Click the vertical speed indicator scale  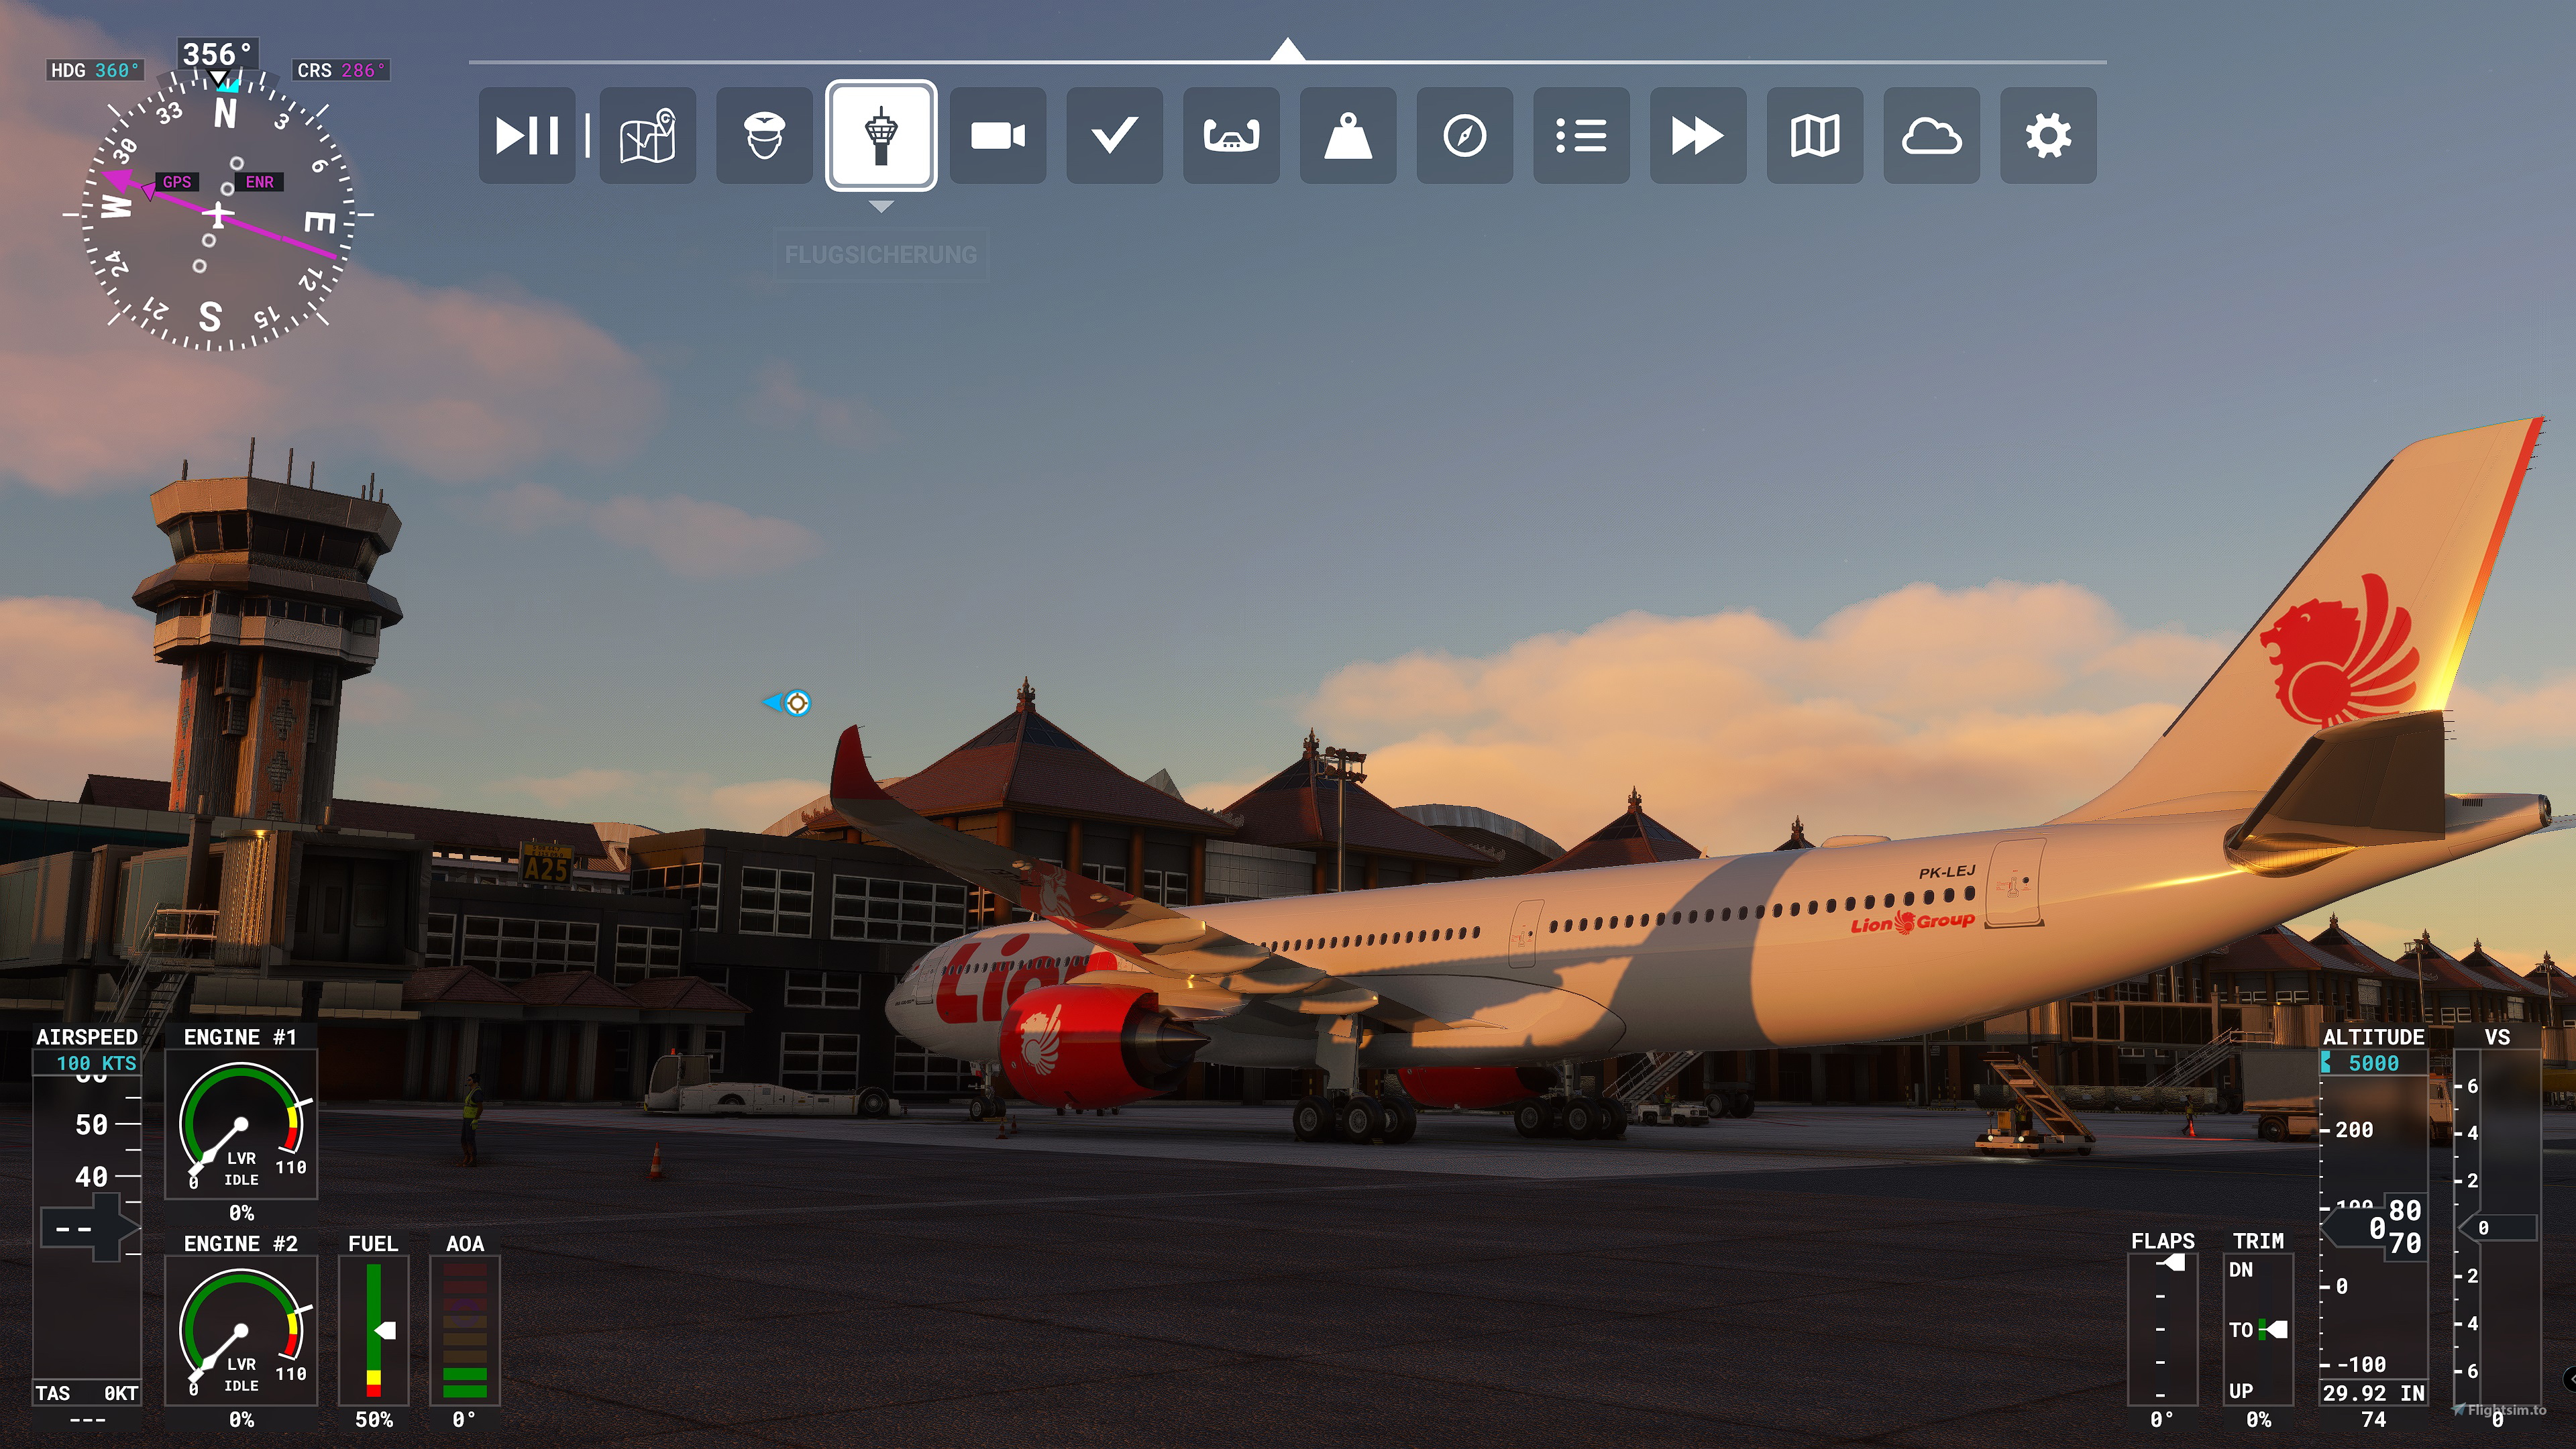pos(2496,1227)
